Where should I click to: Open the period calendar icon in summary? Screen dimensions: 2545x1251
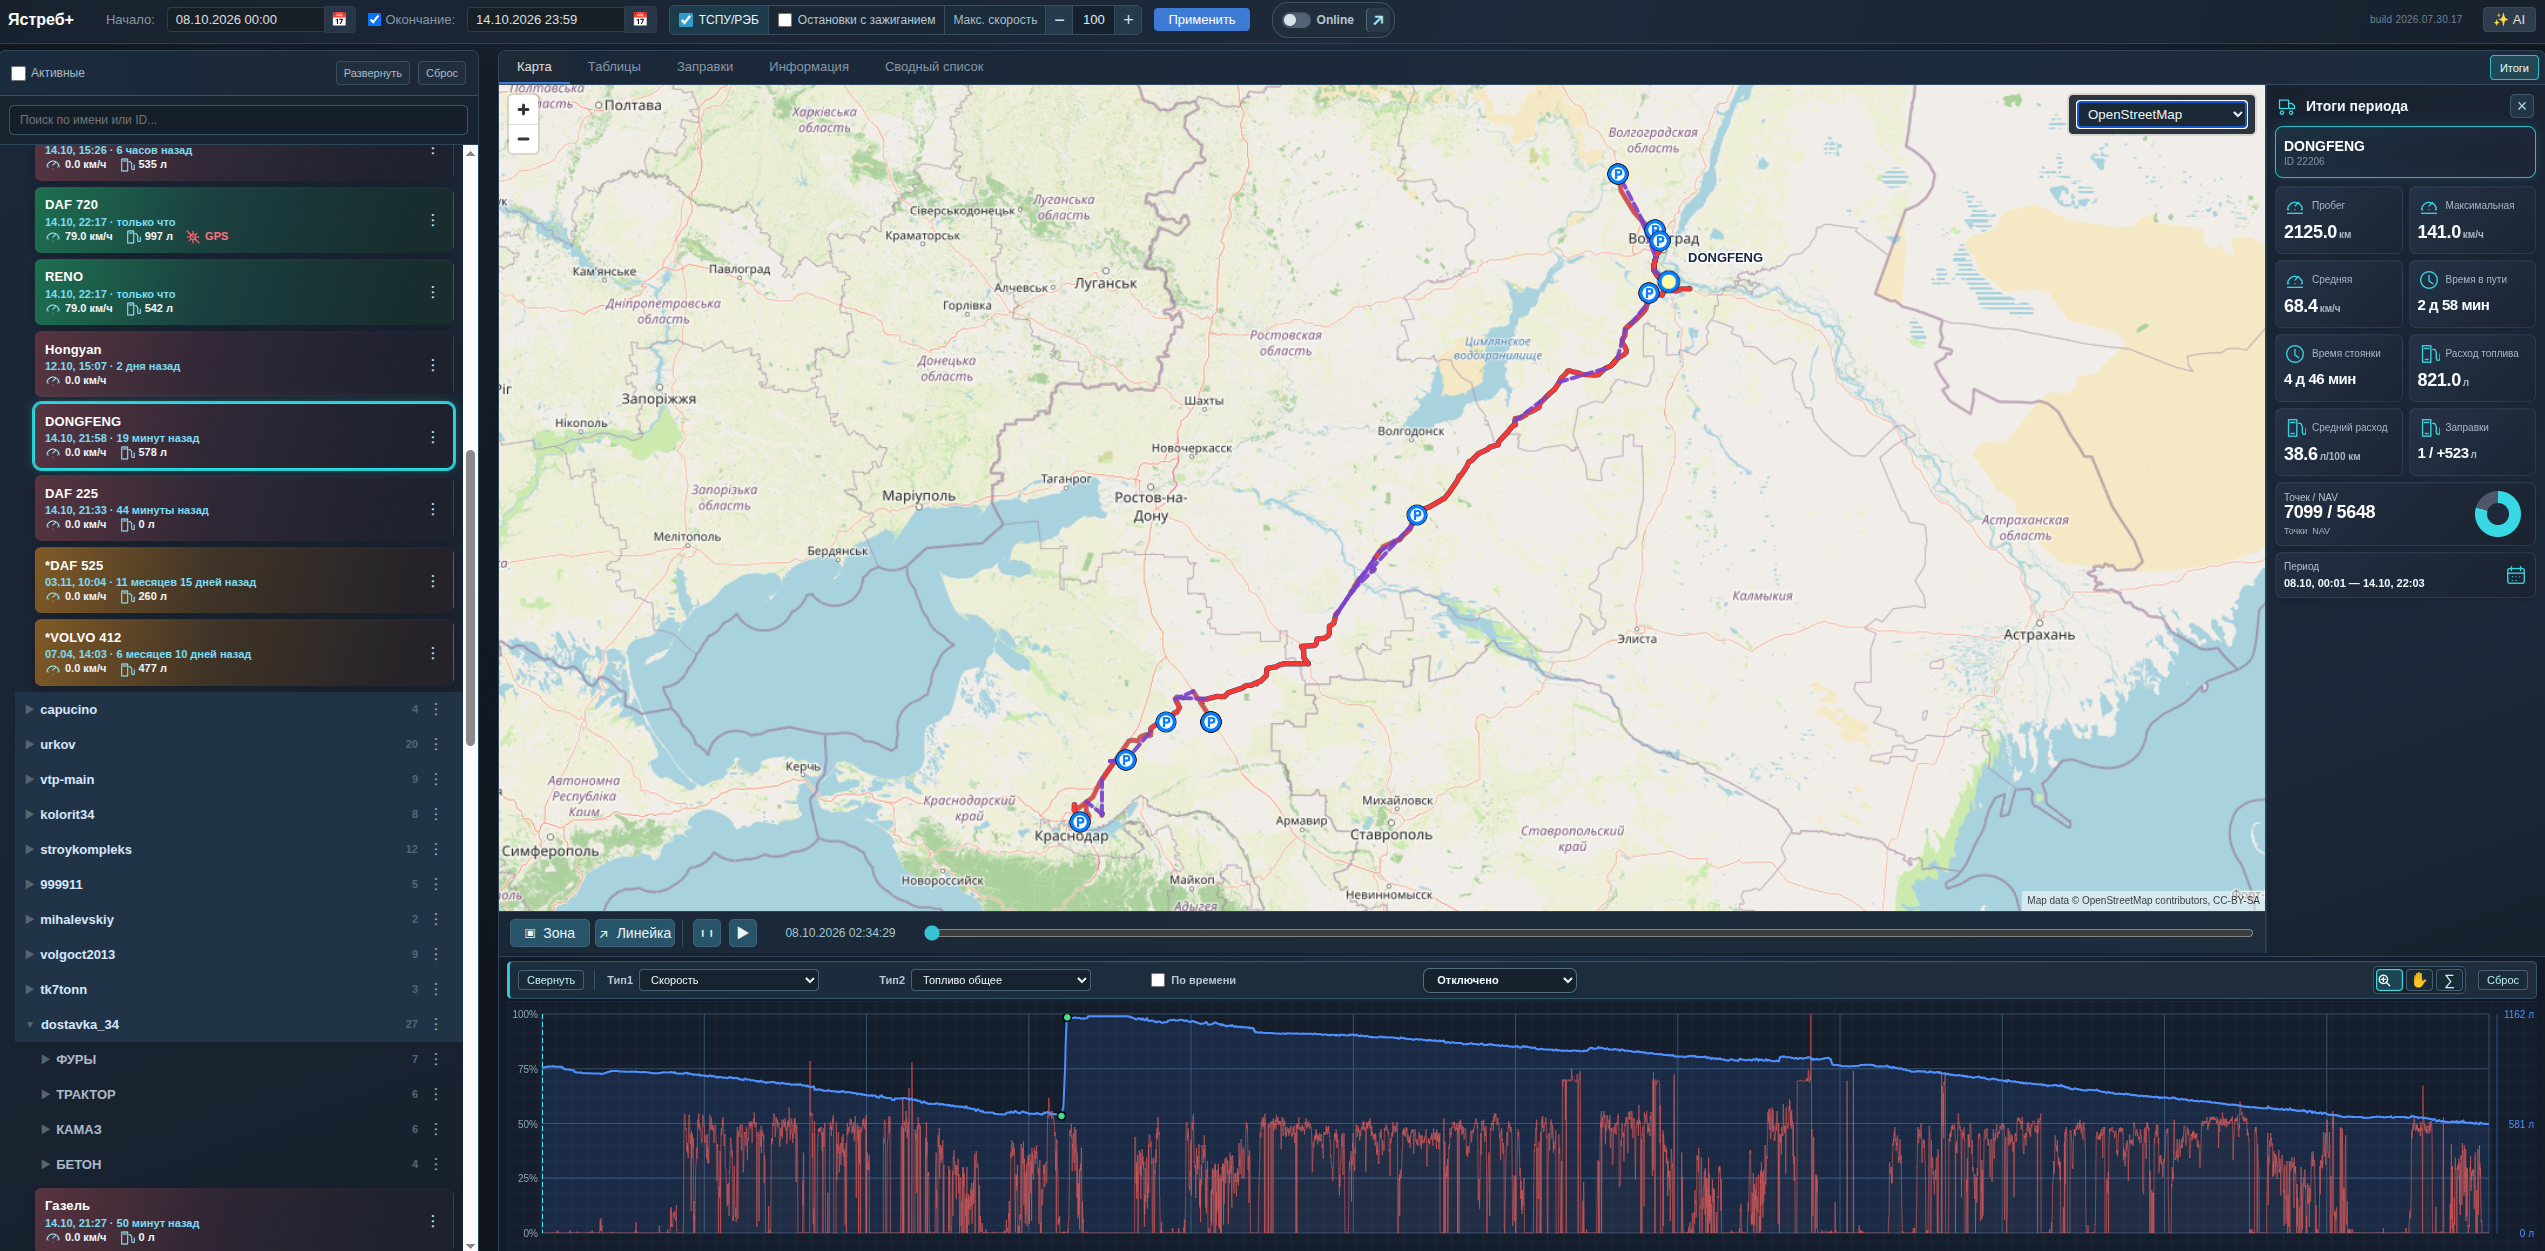coord(2515,575)
